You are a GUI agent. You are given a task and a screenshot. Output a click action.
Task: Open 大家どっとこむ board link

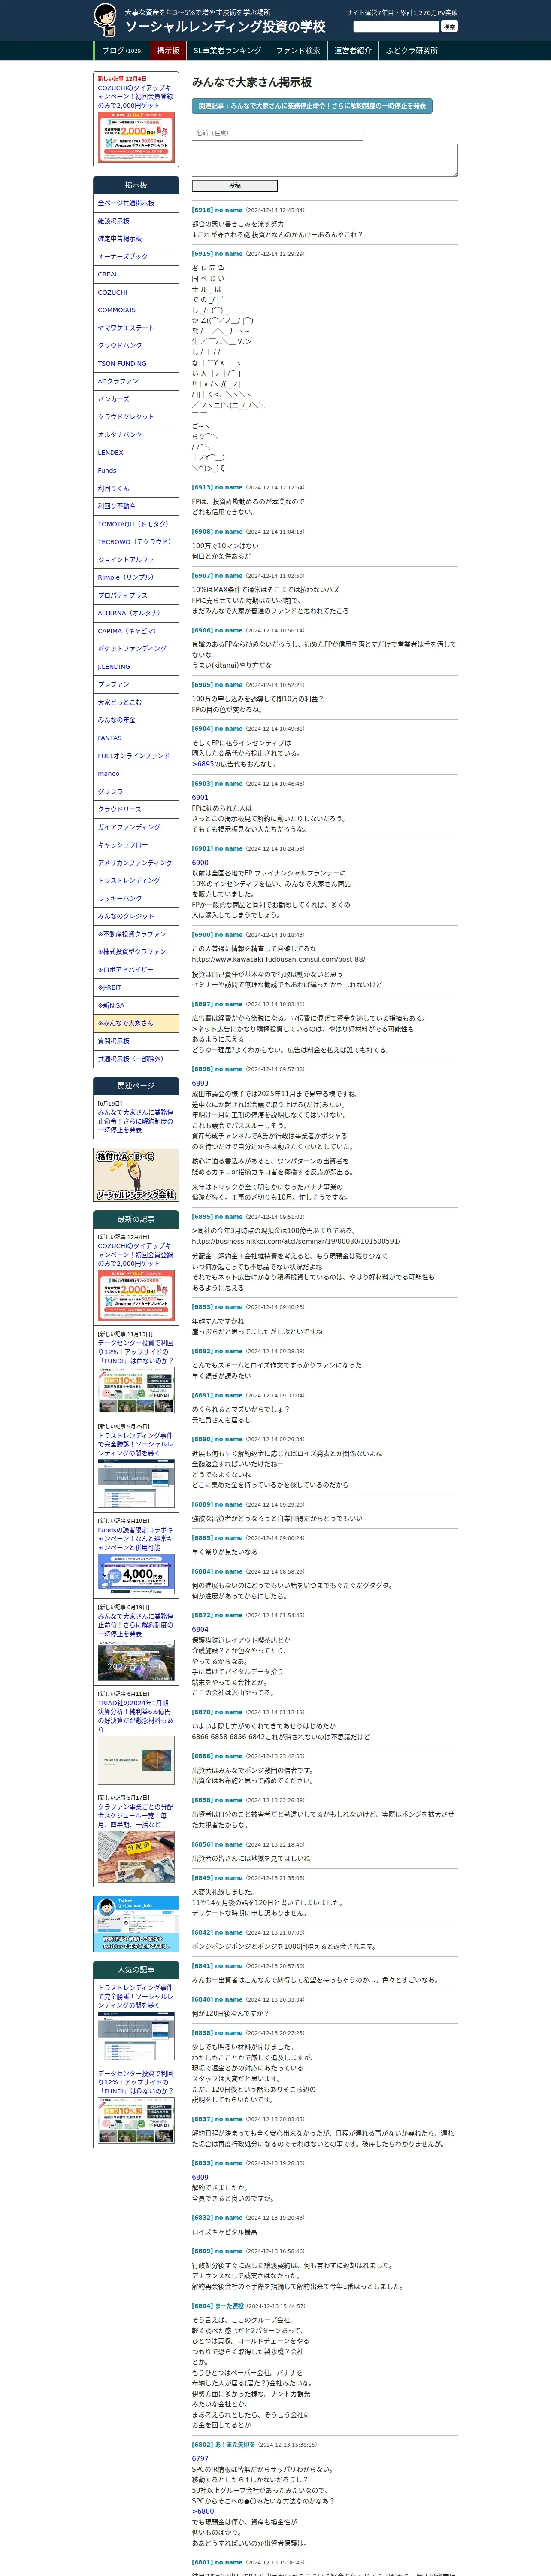click(x=136, y=703)
